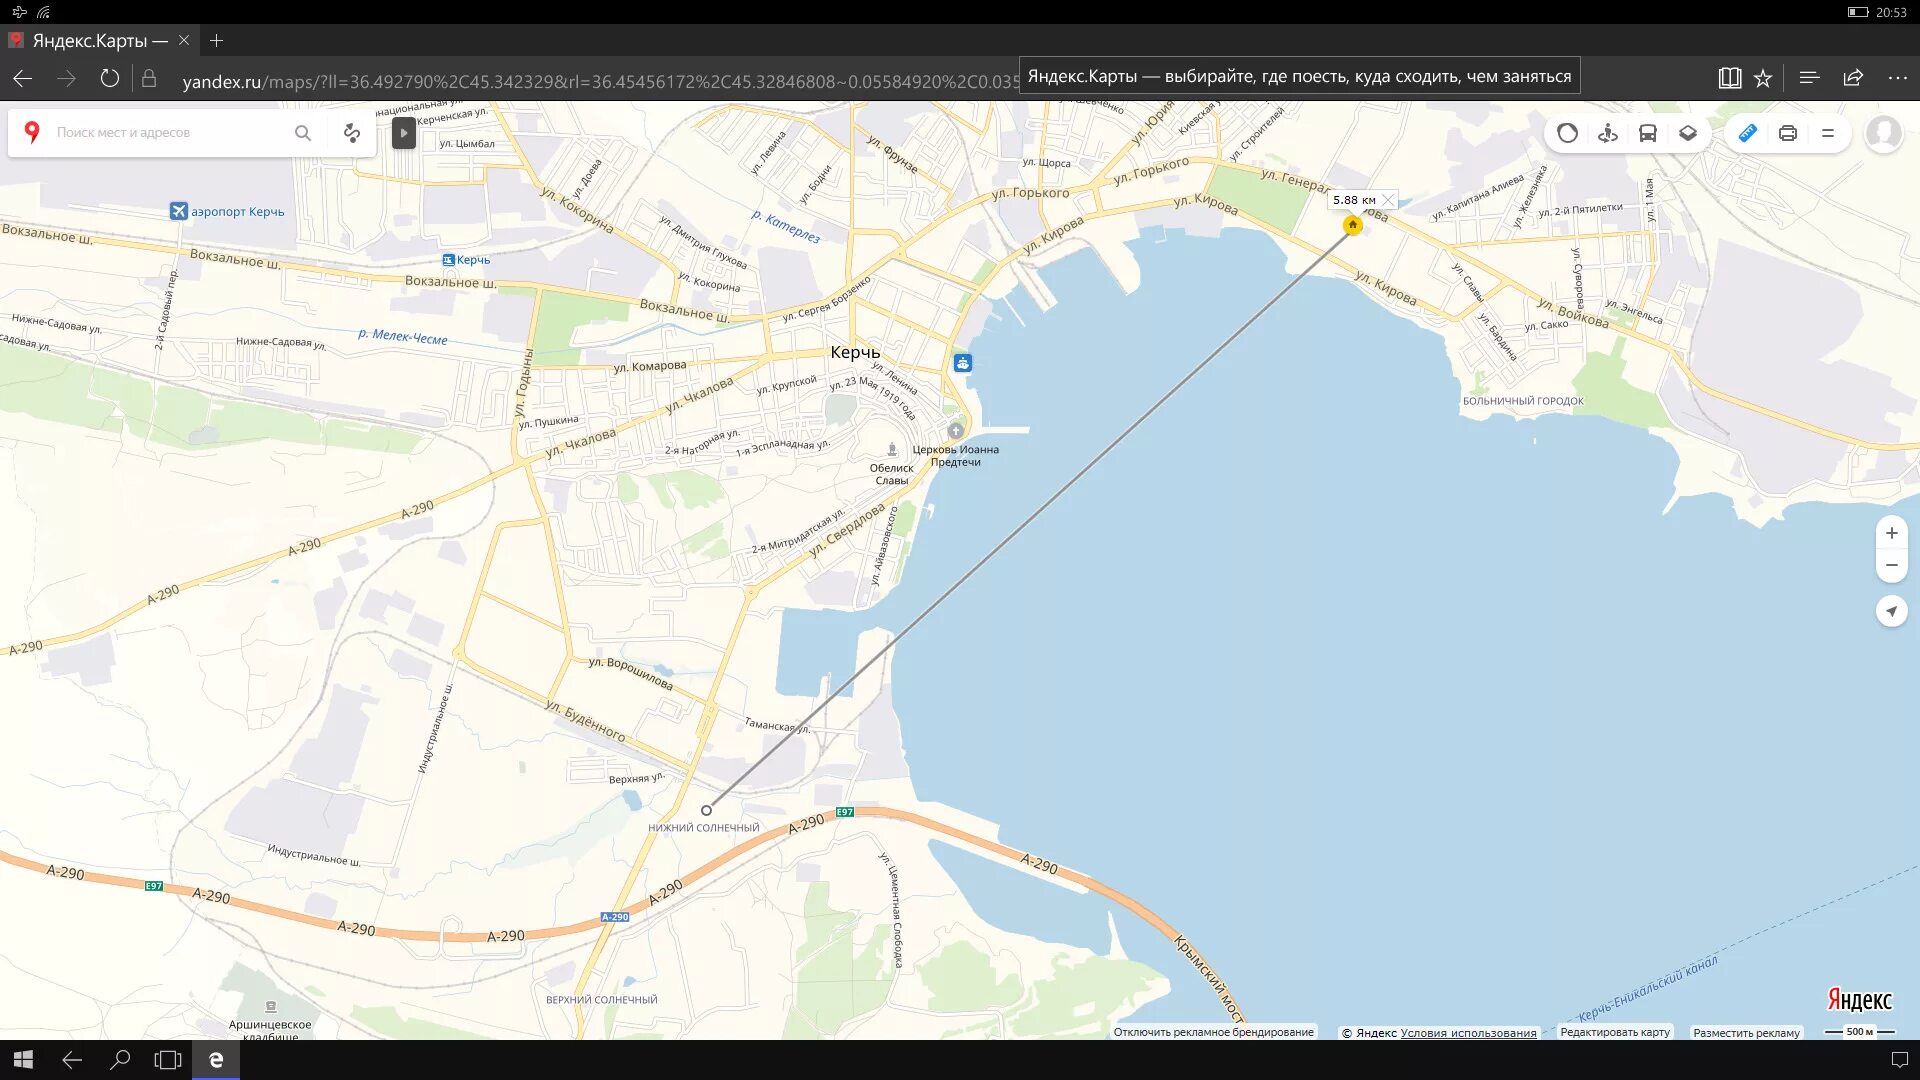This screenshot has height=1080, width=1920.
Task: Click the yellow ruler endpoint marker
Action: (x=1352, y=225)
